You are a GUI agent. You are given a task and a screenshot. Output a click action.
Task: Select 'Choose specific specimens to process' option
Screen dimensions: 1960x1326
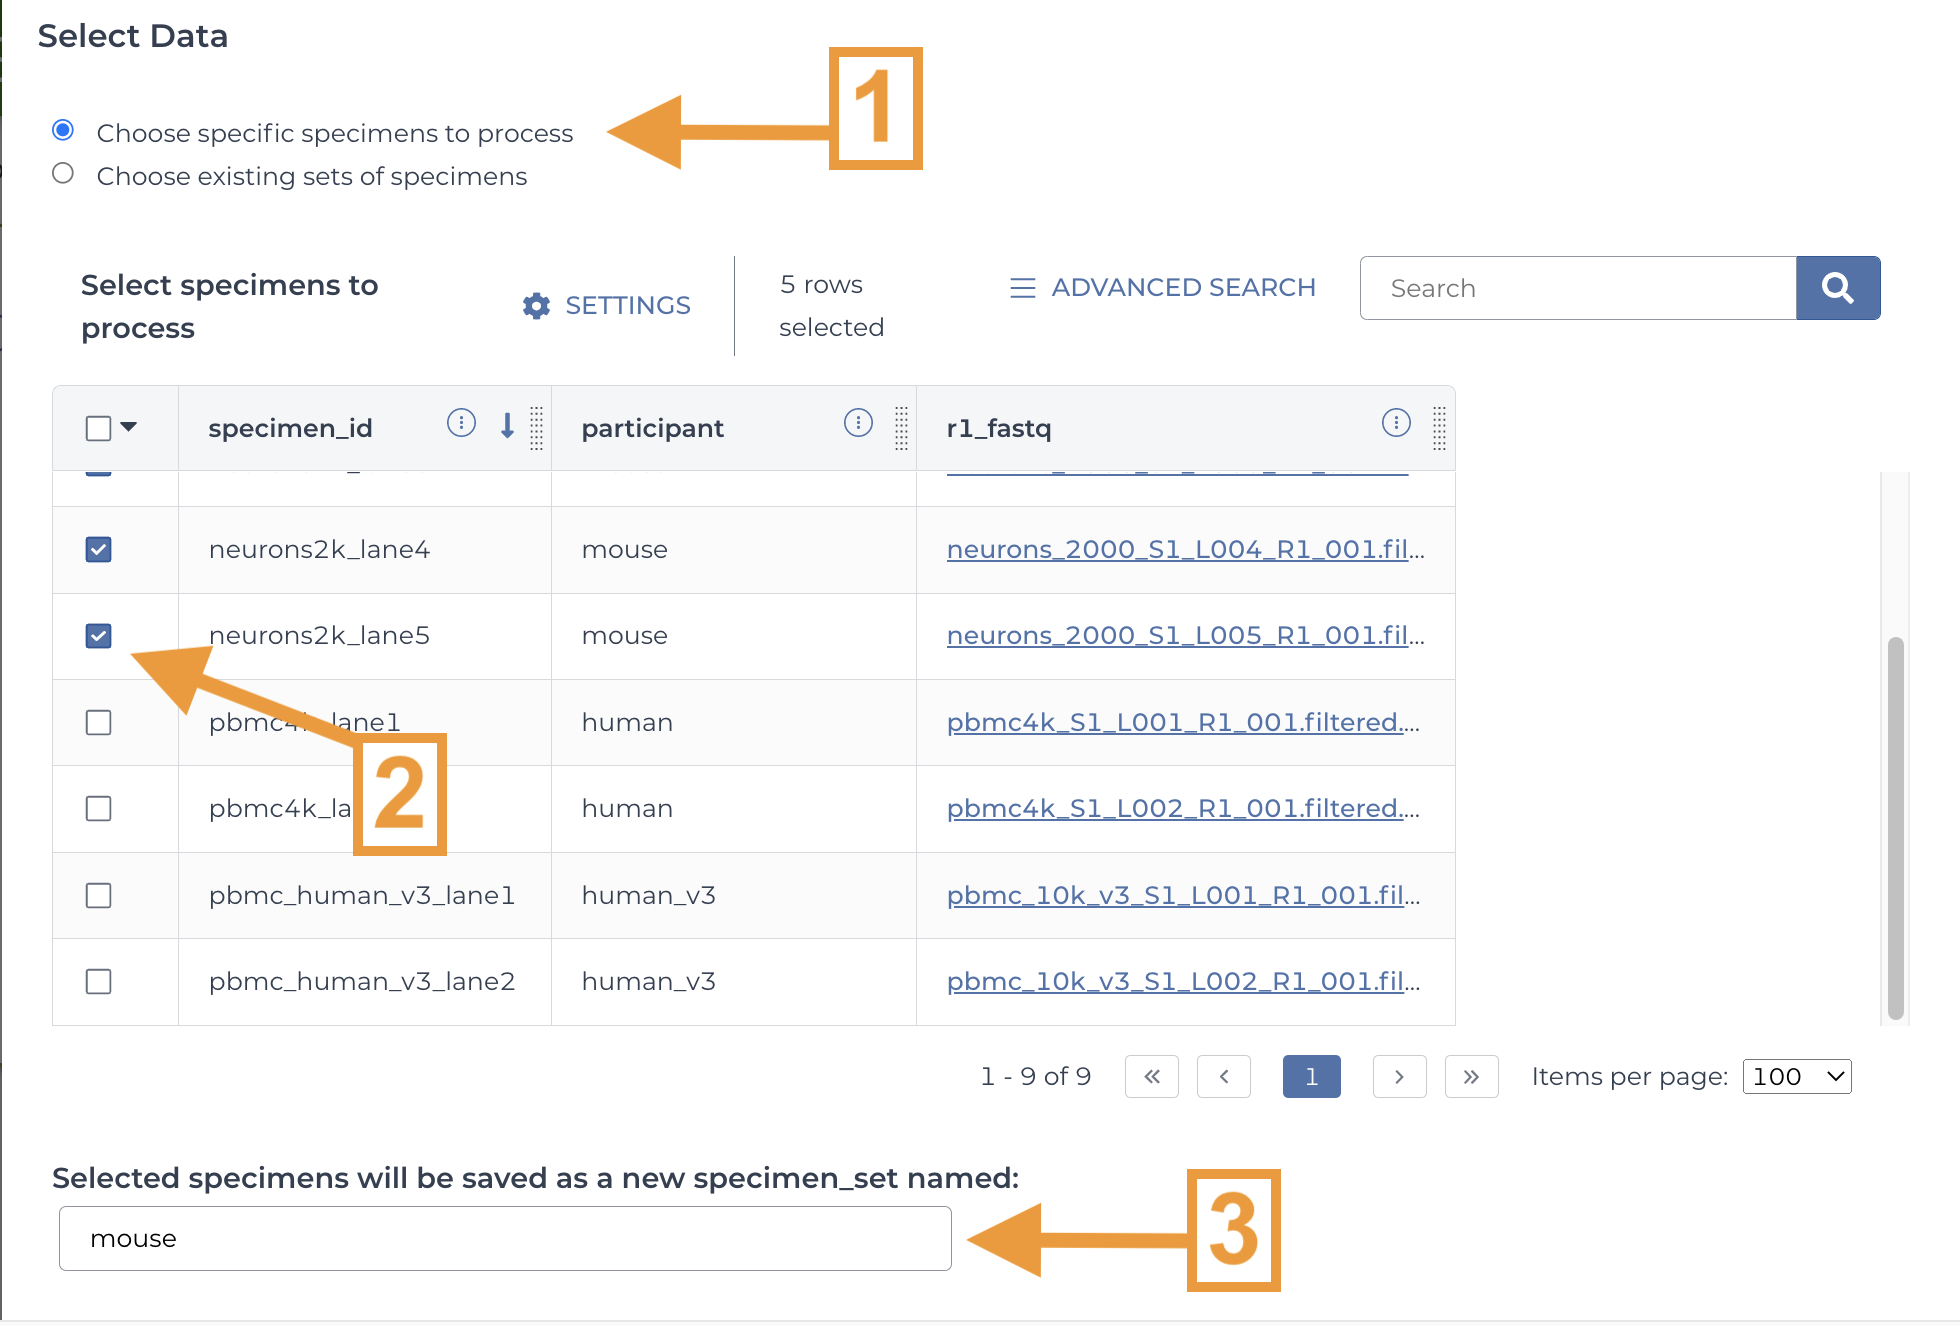63,130
